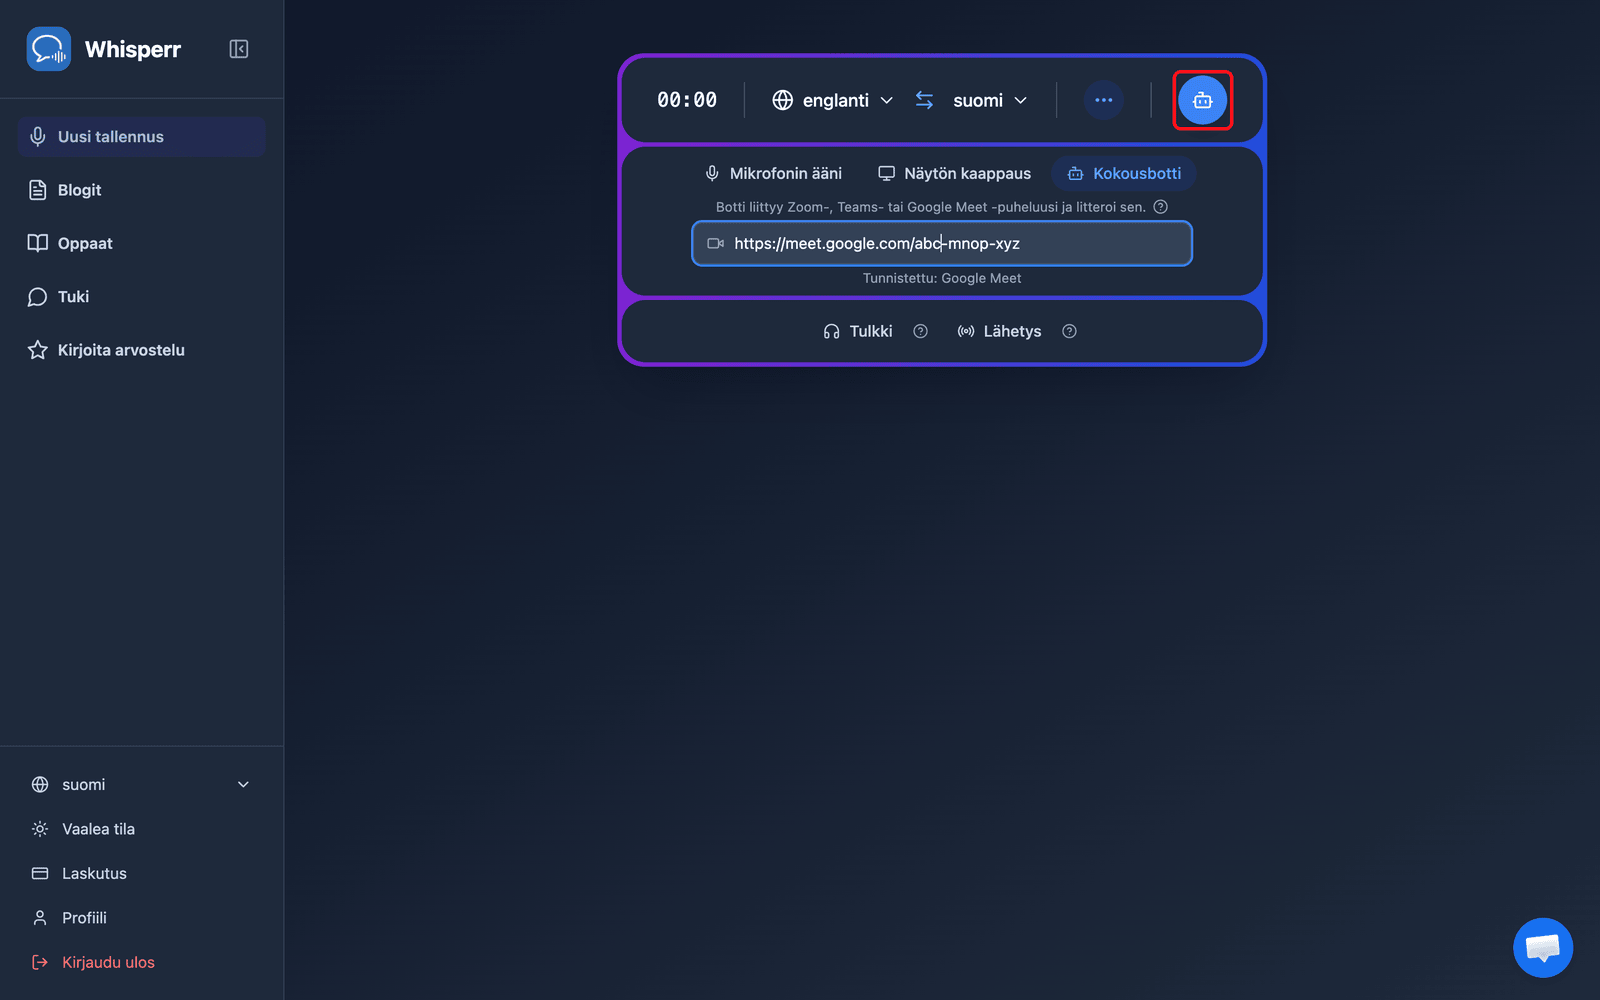This screenshot has height=1000, width=1600.
Task: Open Uusi tallennus in sidebar
Action: tap(141, 137)
